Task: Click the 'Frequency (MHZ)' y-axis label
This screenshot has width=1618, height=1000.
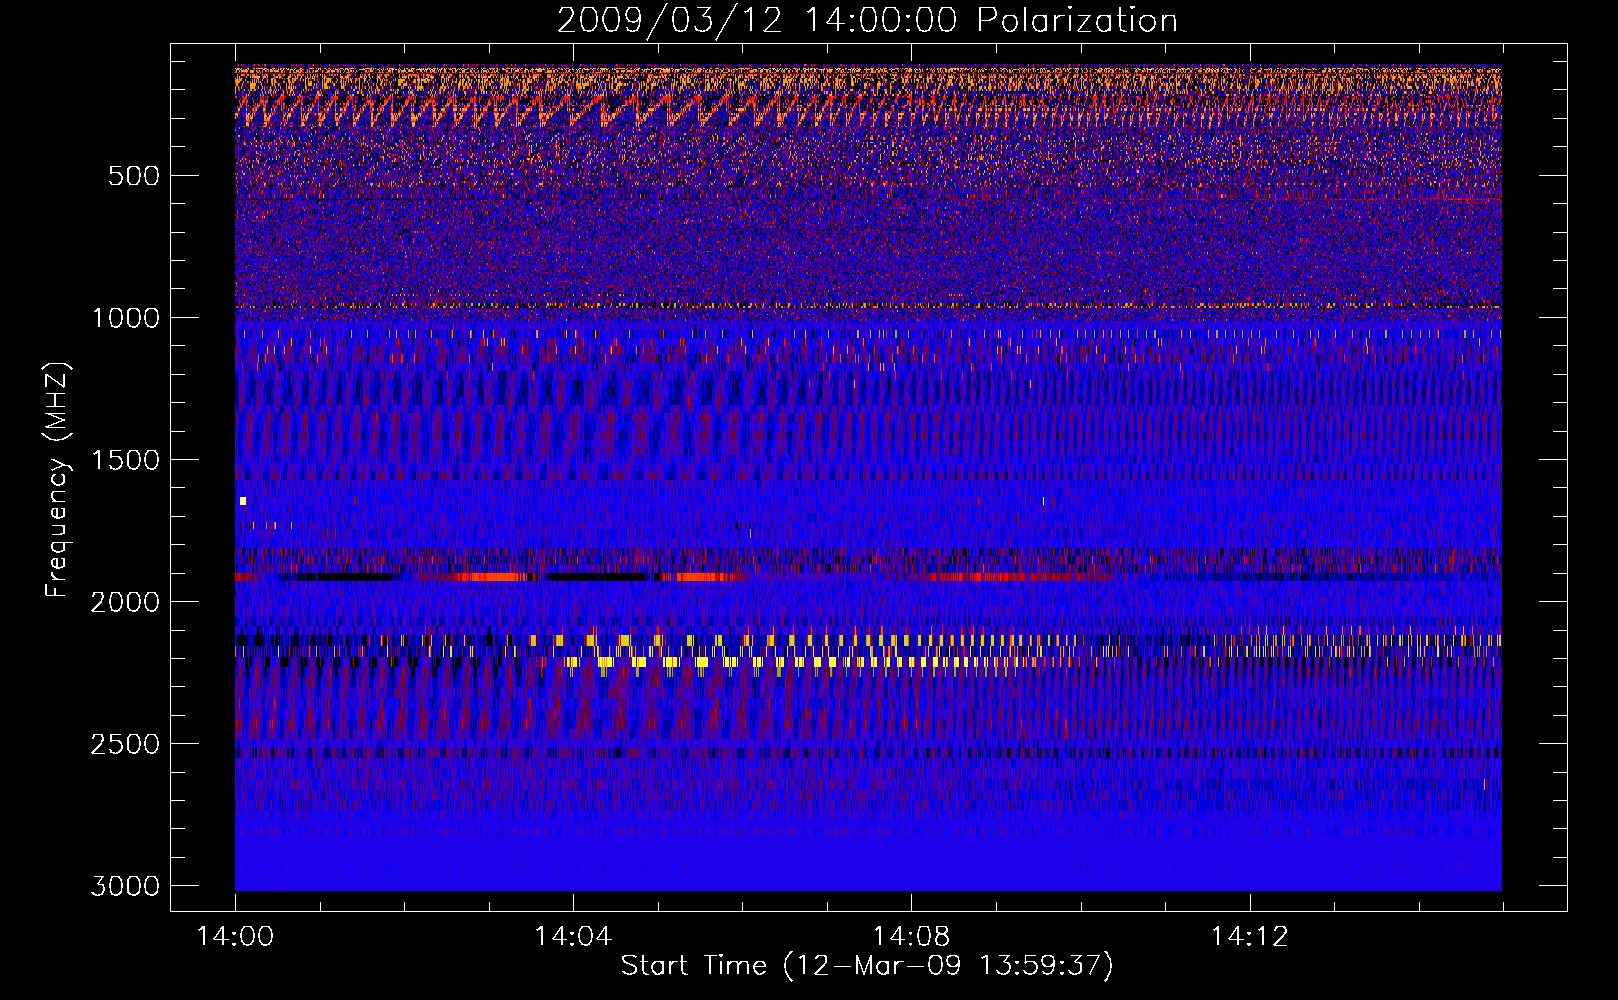Action: 57,479
